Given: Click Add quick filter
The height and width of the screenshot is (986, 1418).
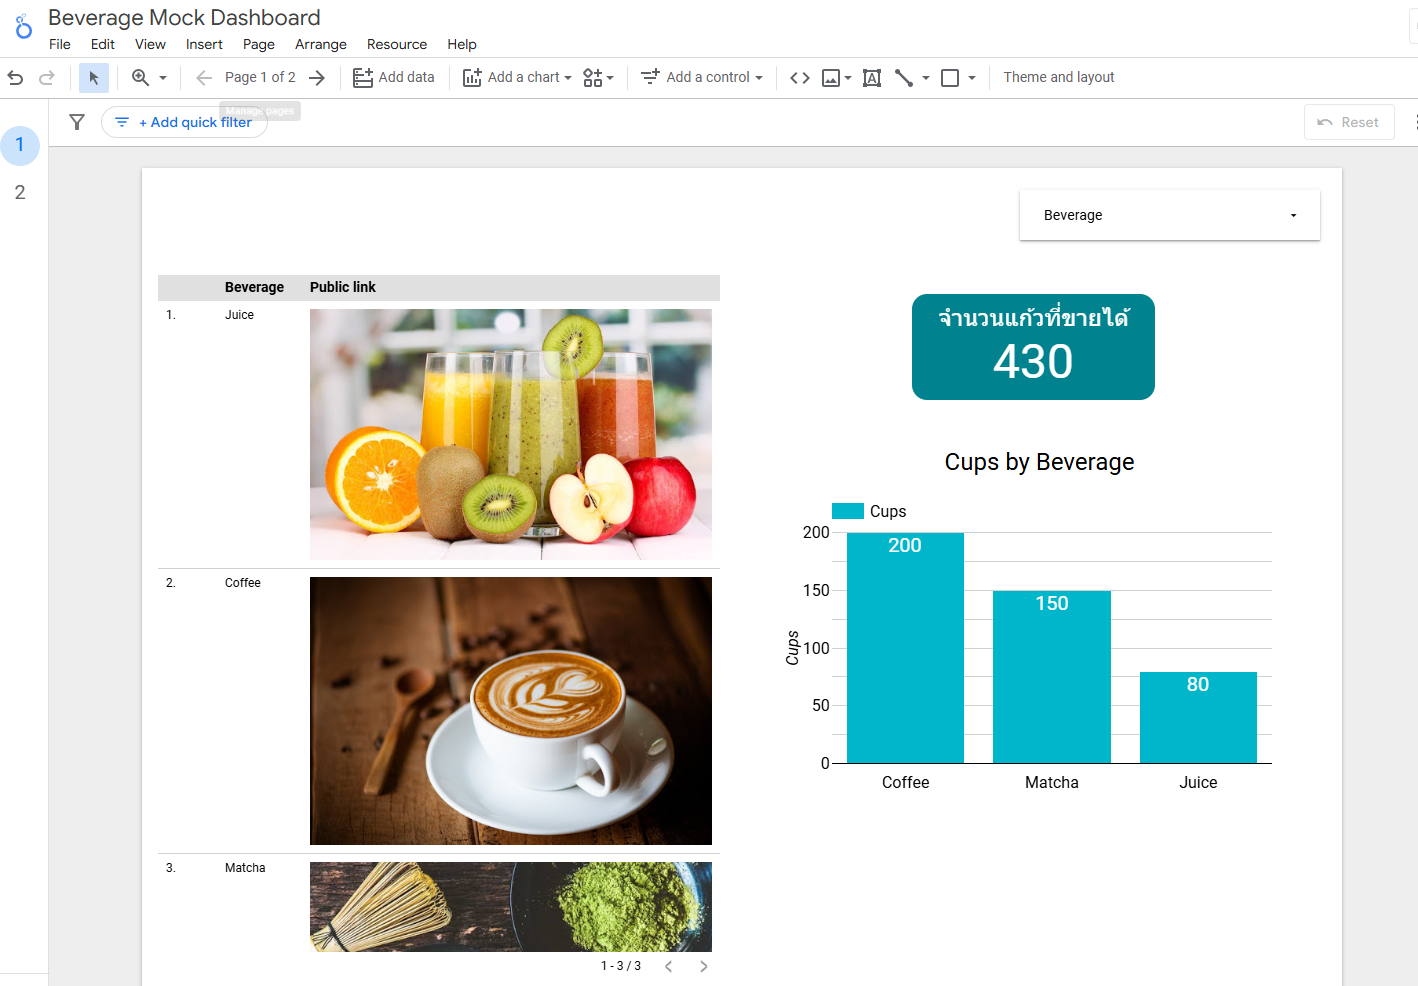Looking at the screenshot, I should pyautogui.click(x=185, y=122).
